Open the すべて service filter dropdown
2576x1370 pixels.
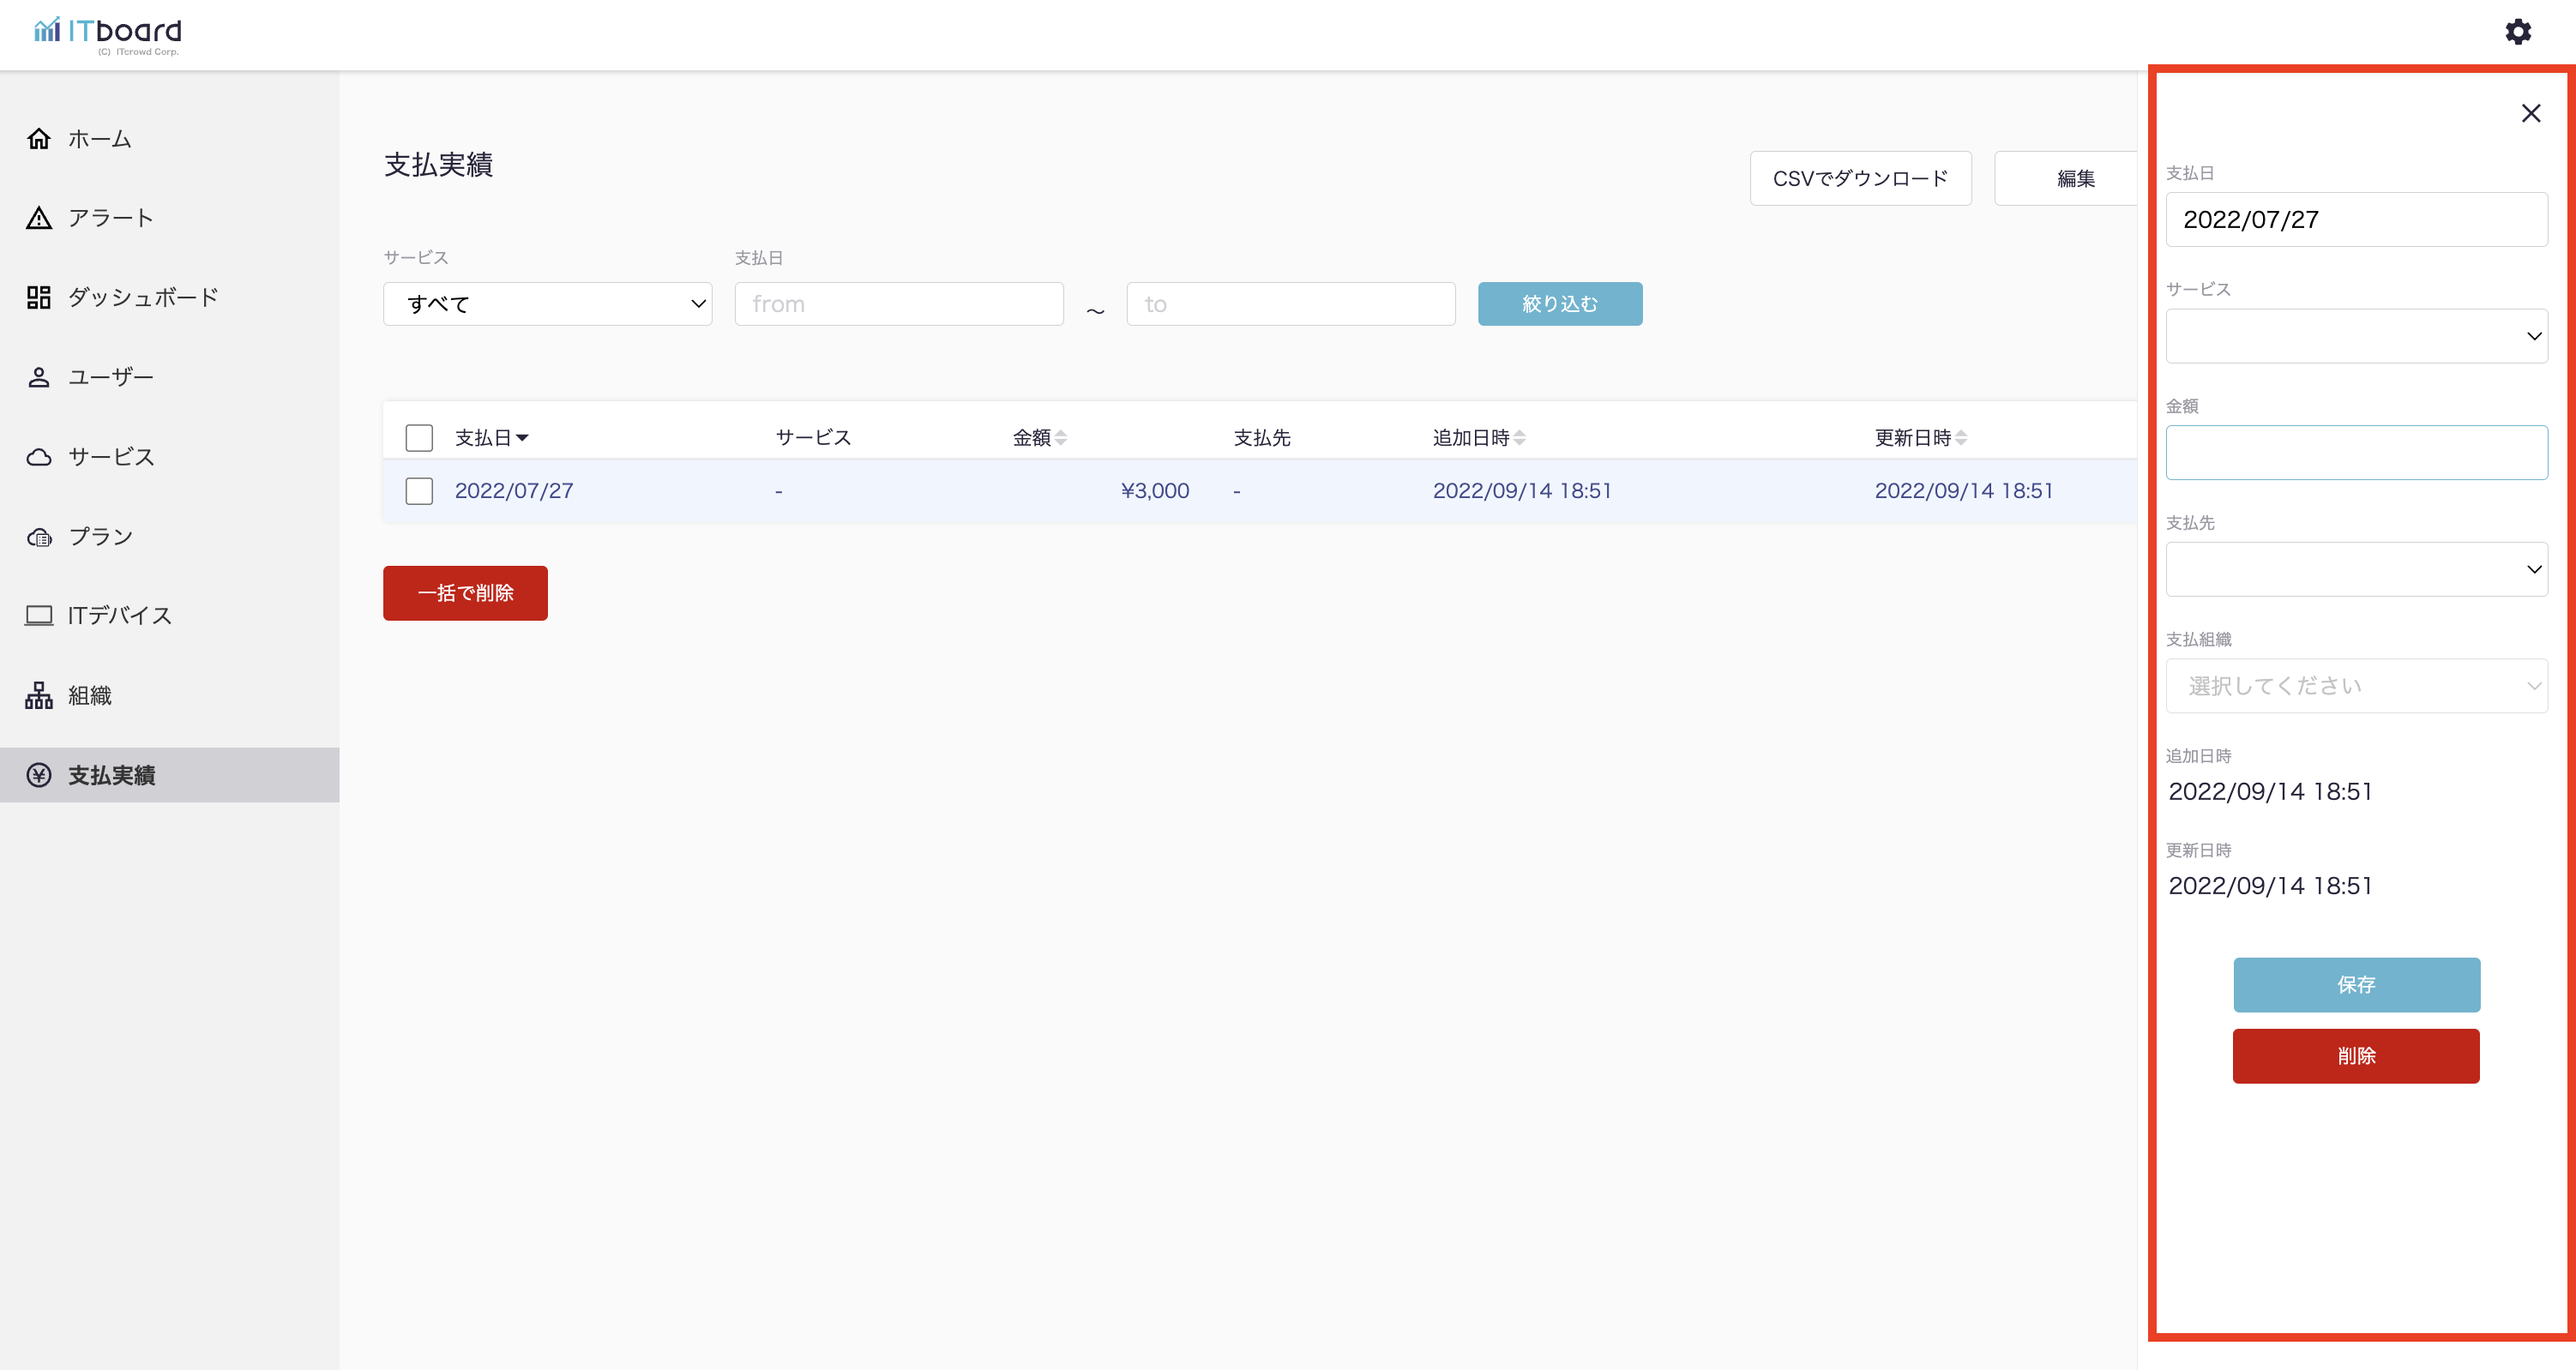[547, 304]
